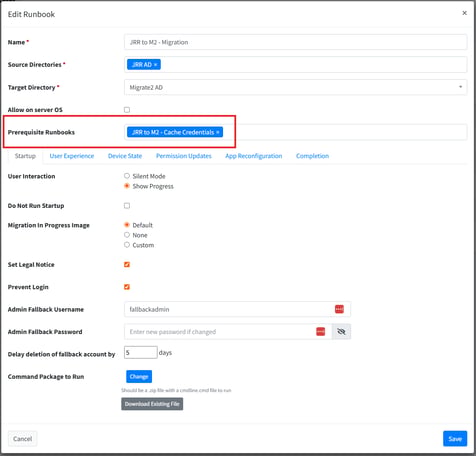The width and height of the screenshot is (476, 456).
Task: Choose Custom migration in progress image
Action: pyautogui.click(x=127, y=245)
